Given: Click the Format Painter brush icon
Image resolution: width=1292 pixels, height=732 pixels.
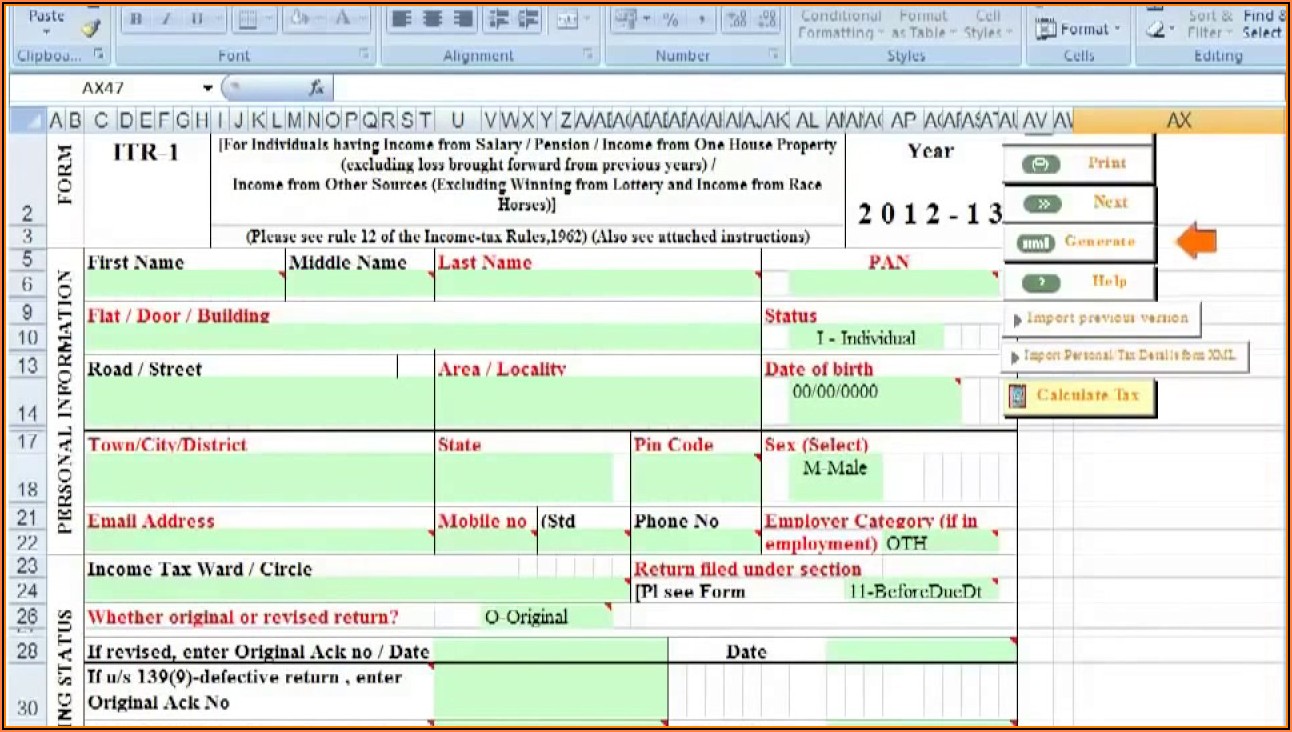Looking at the screenshot, I should [91, 29].
